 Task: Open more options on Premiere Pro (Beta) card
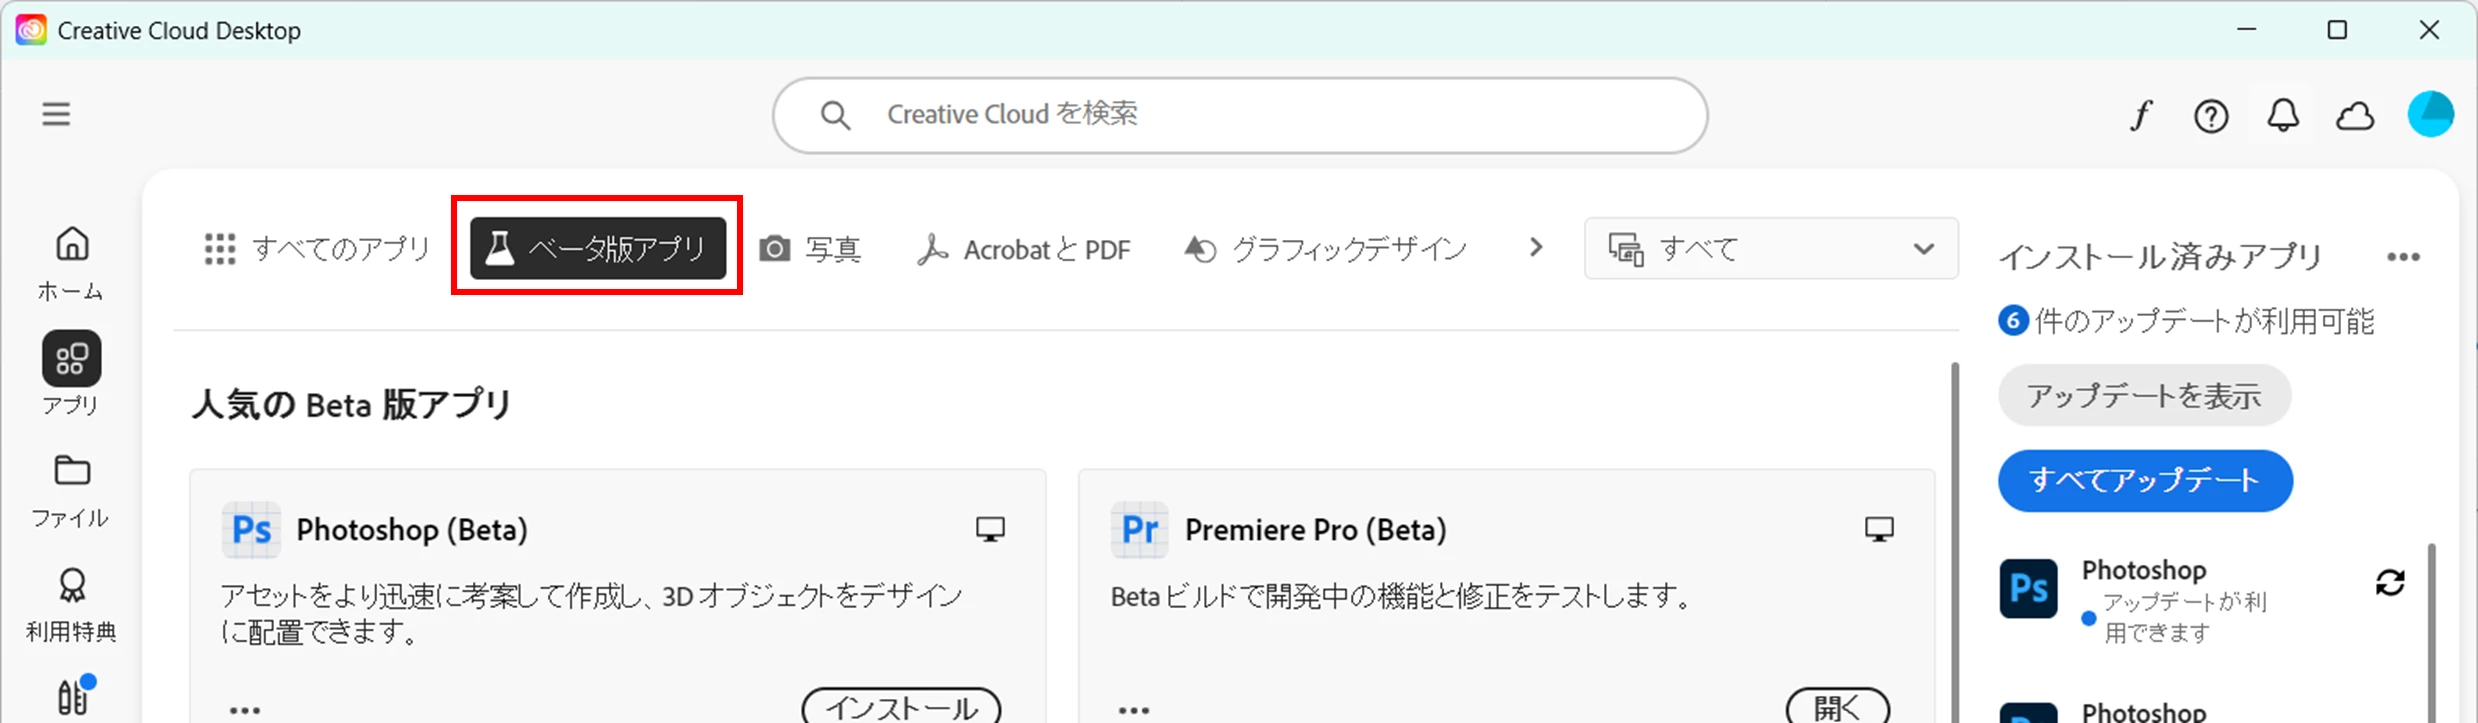1133,710
